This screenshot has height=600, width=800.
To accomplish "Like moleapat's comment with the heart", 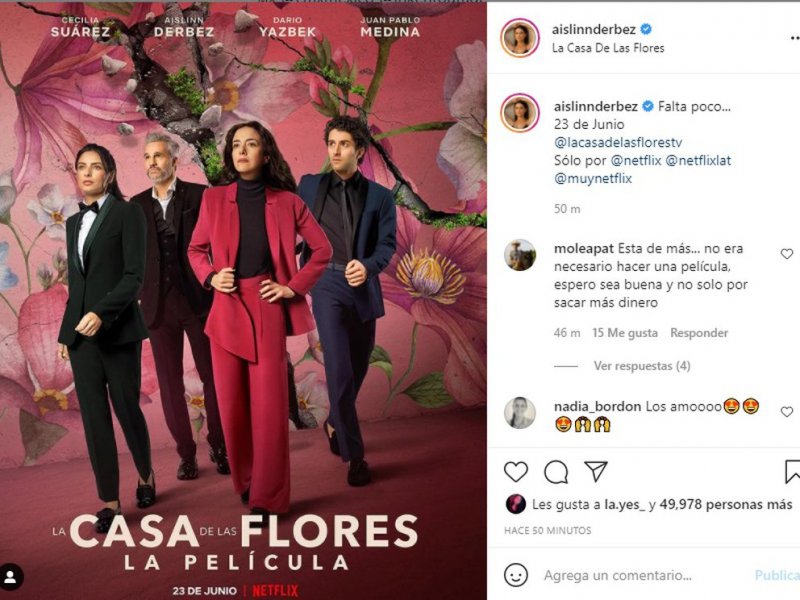I will (x=787, y=254).
